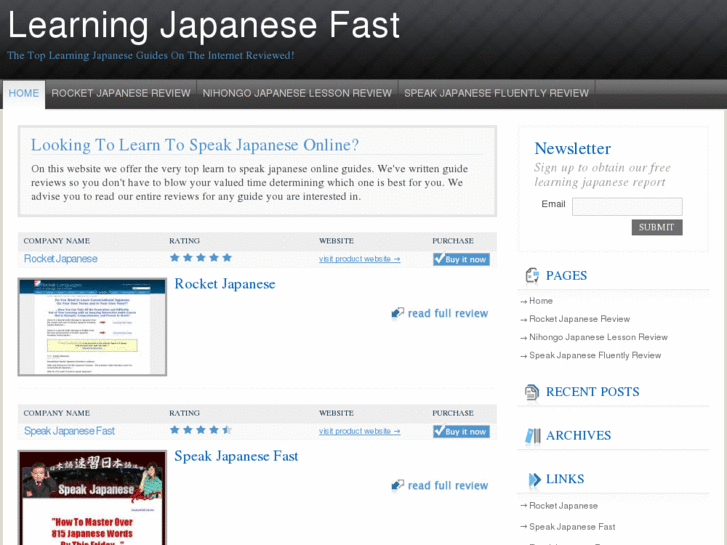Click the review icon beside Speak Japanese Fast read full review
The width and height of the screenshot is (727, 545).
tap(397, 486)
